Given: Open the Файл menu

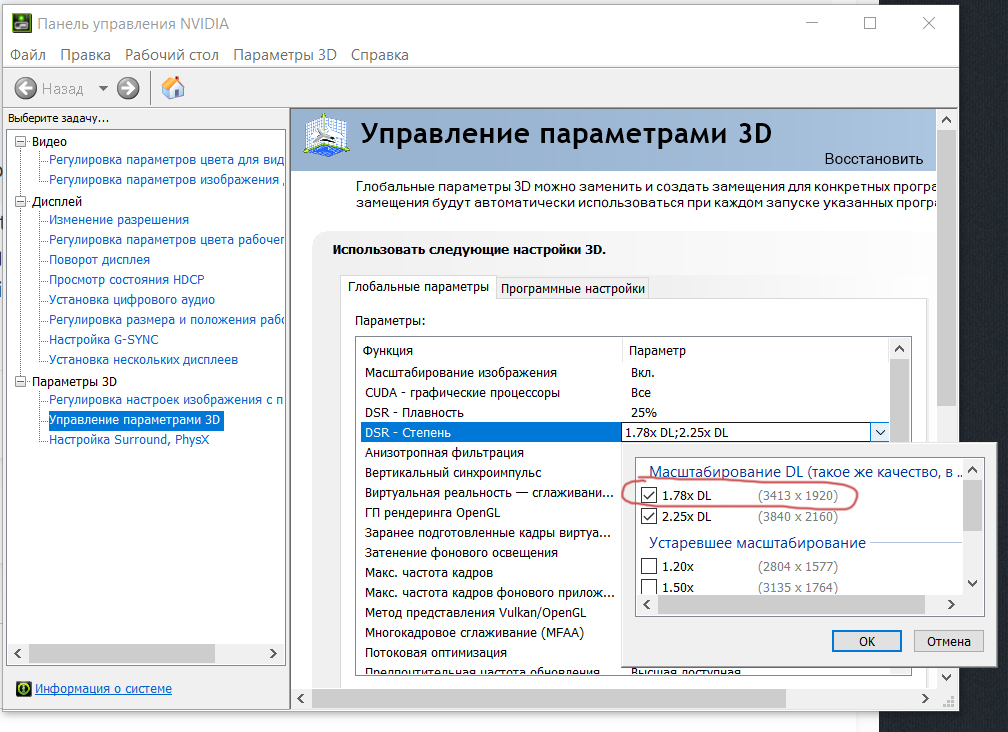Looking at the screenshot, I should click(28, 55).
